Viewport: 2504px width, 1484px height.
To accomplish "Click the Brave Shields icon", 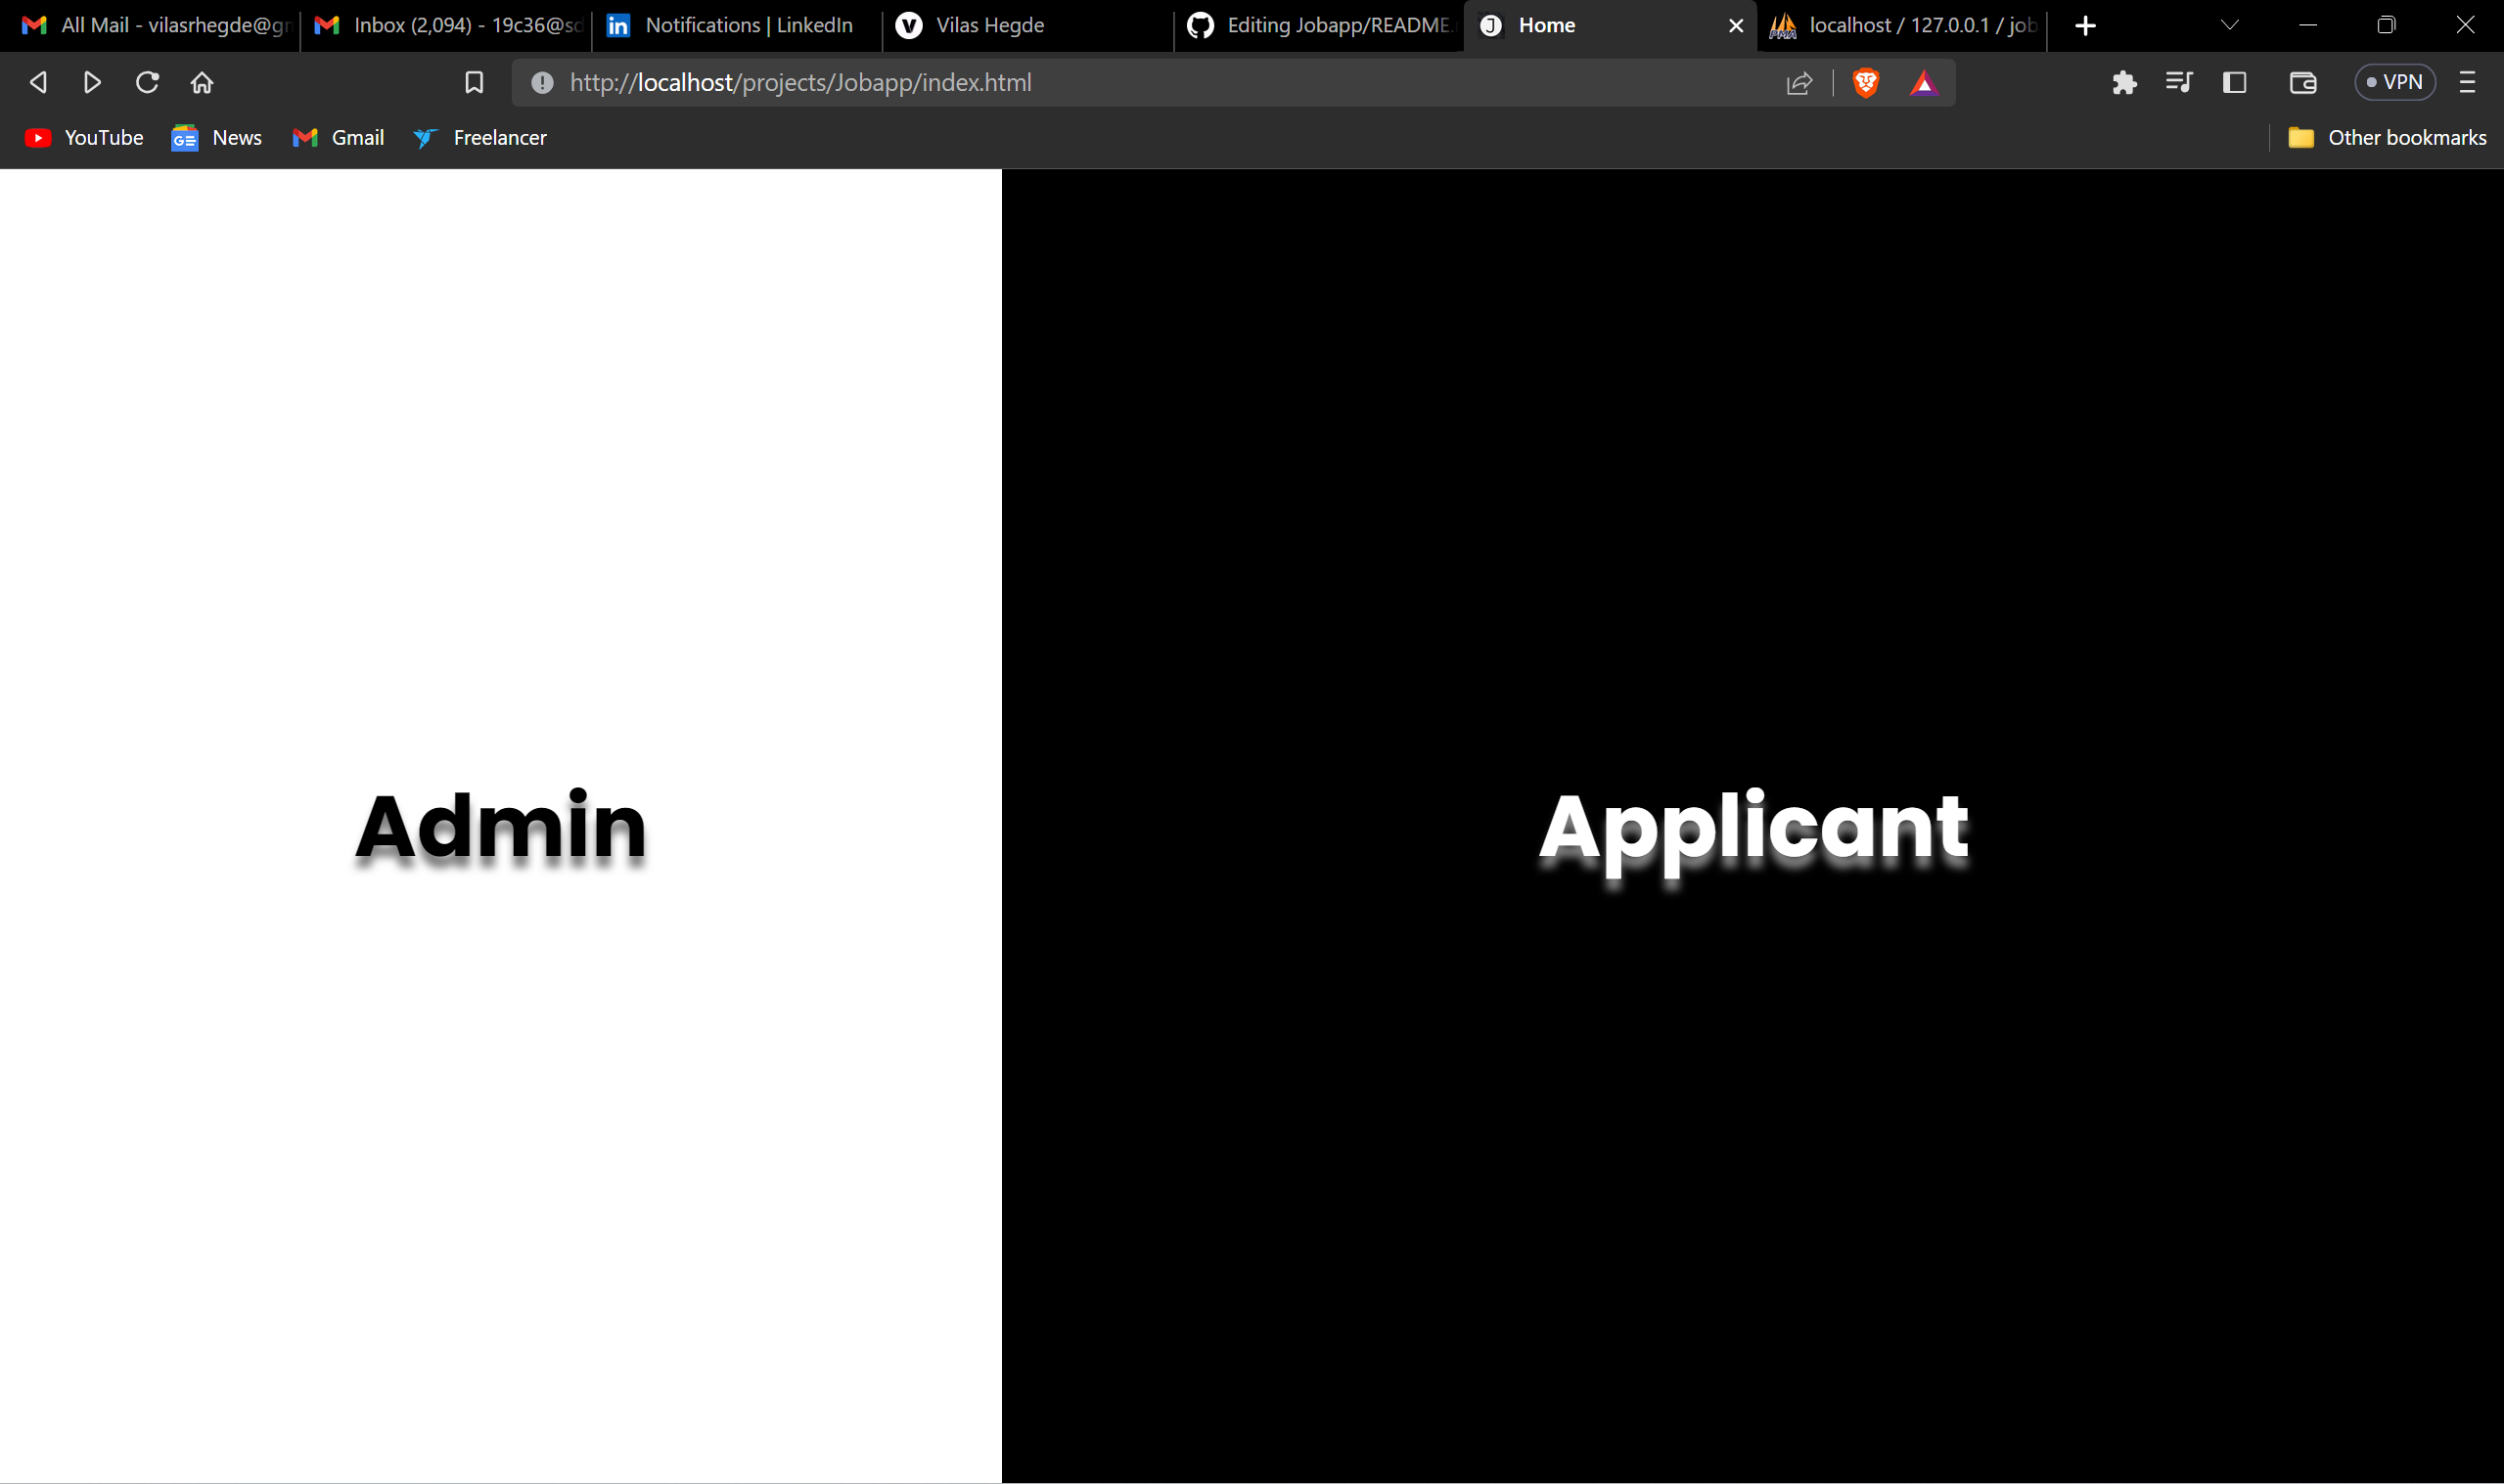I will [x=1866, y=82].
